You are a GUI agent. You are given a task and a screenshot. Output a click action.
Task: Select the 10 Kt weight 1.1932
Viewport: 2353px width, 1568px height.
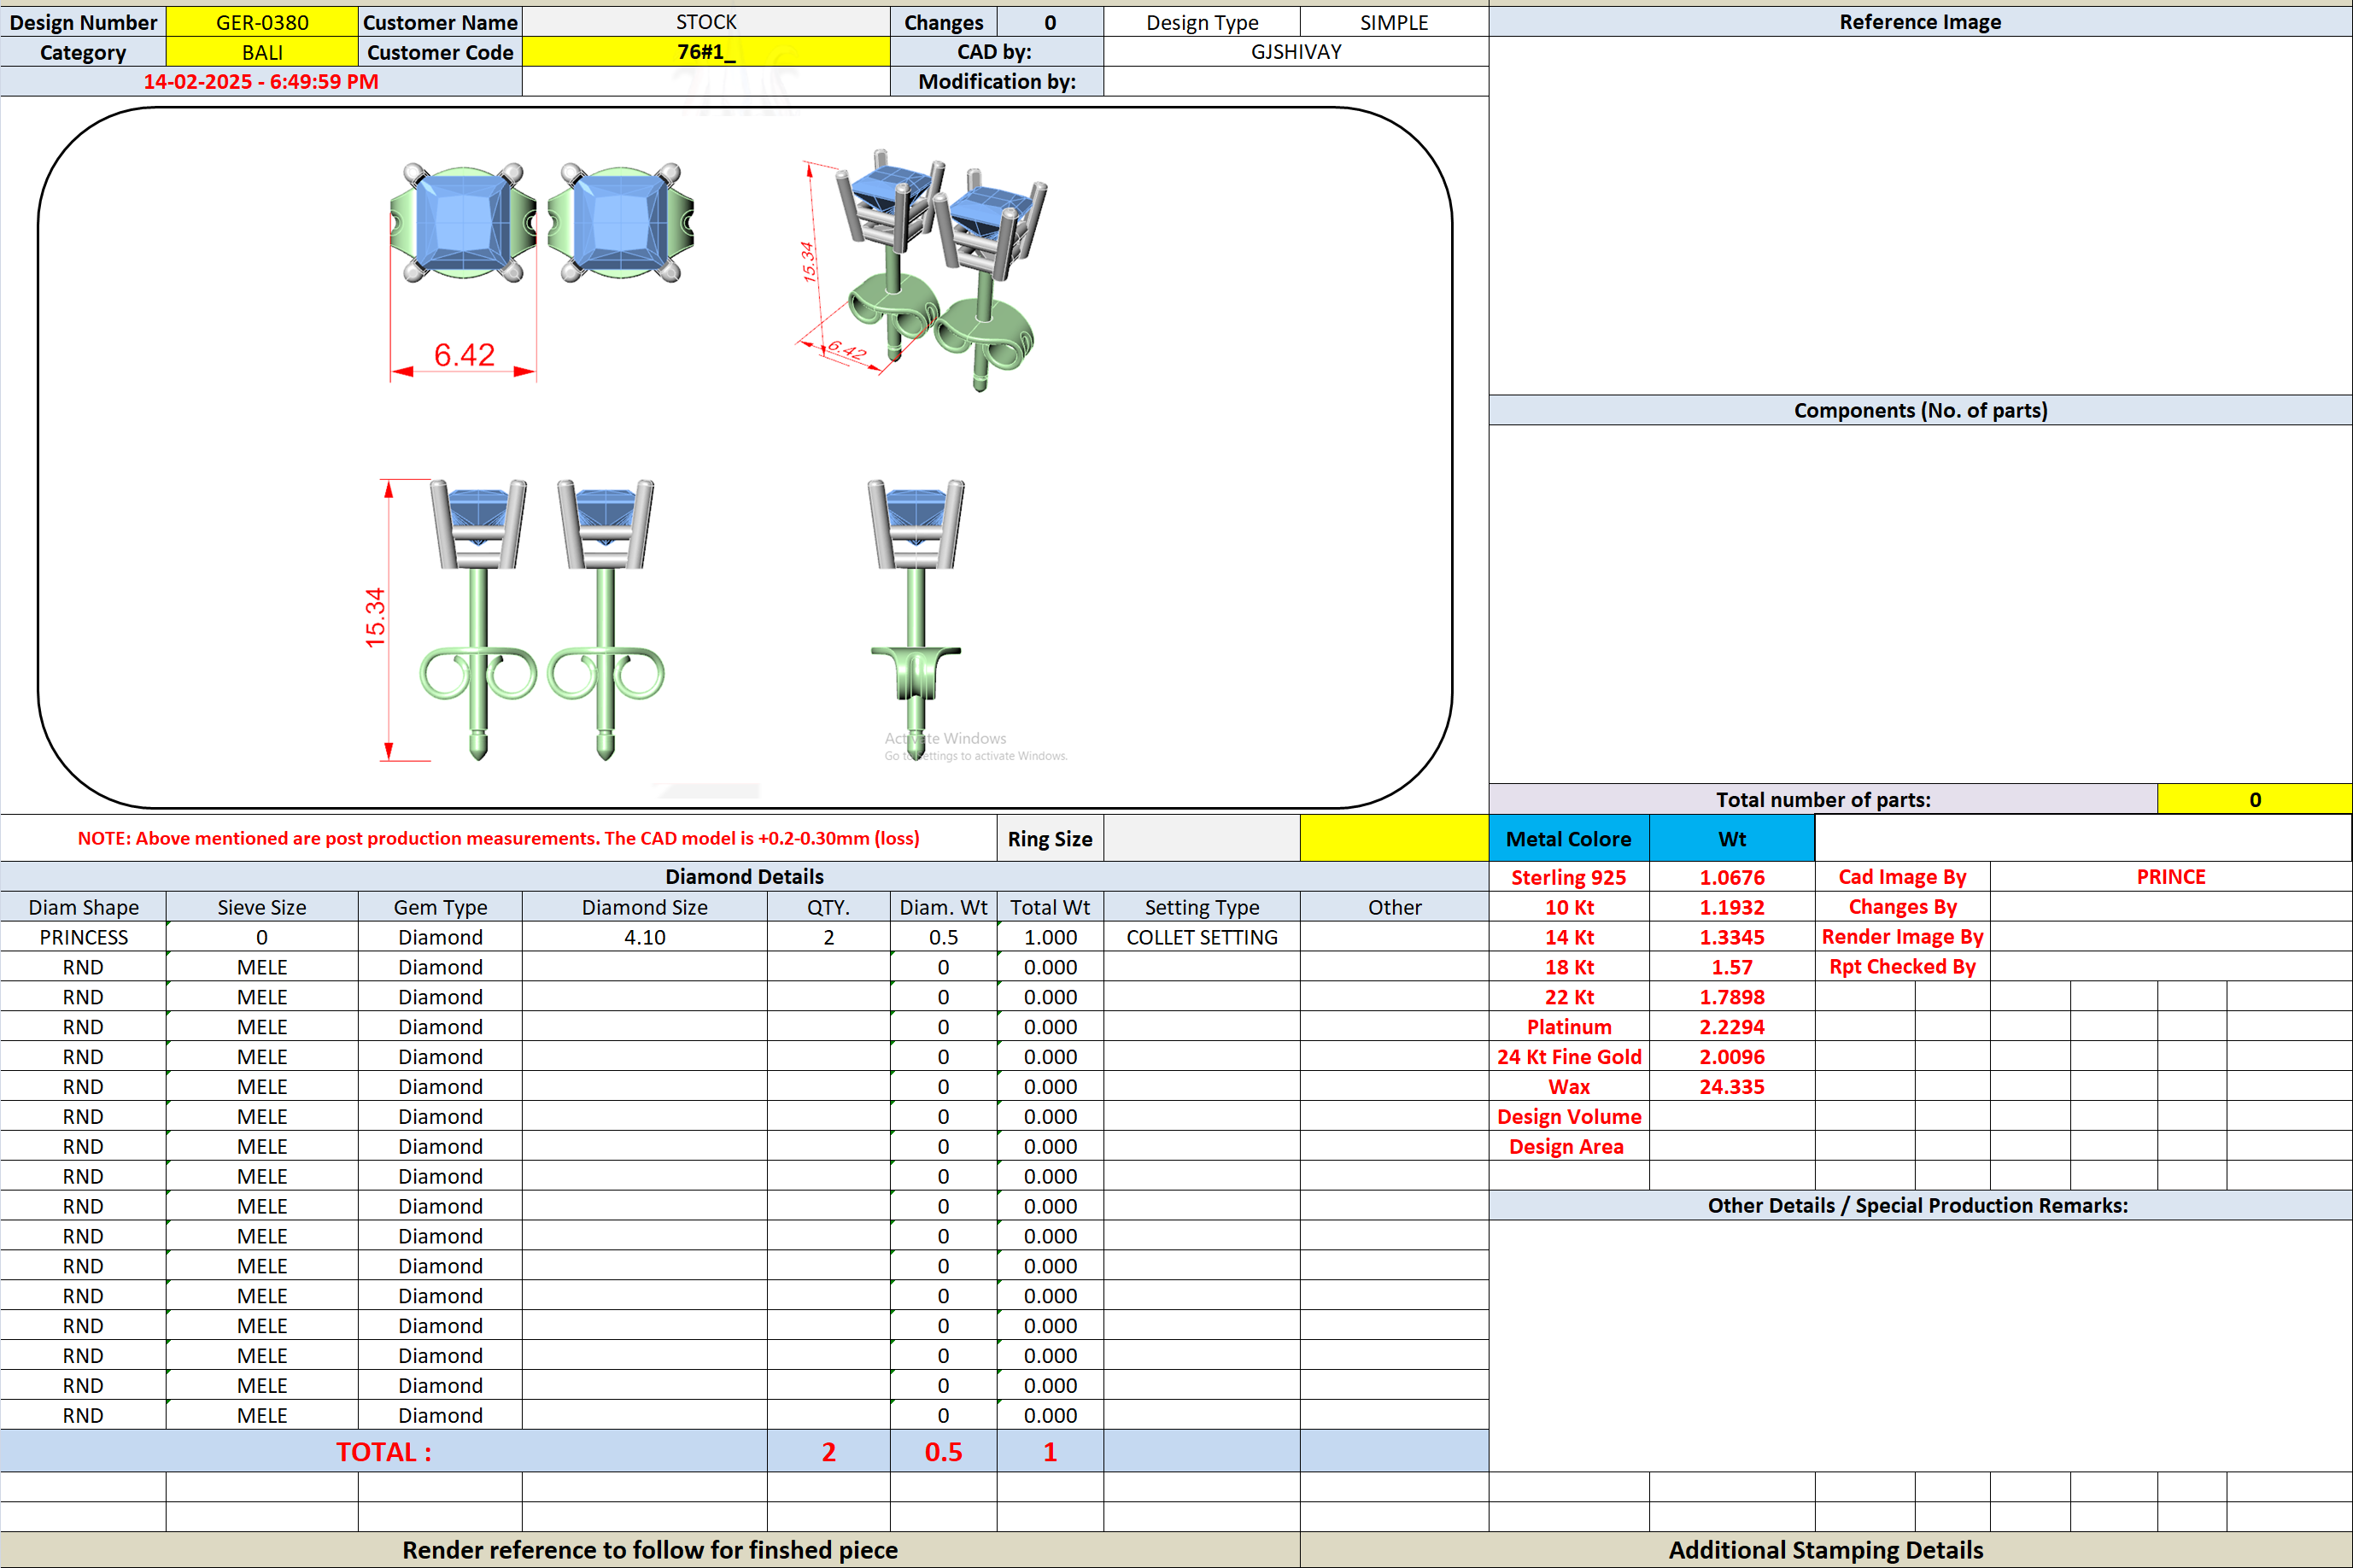1732,907
